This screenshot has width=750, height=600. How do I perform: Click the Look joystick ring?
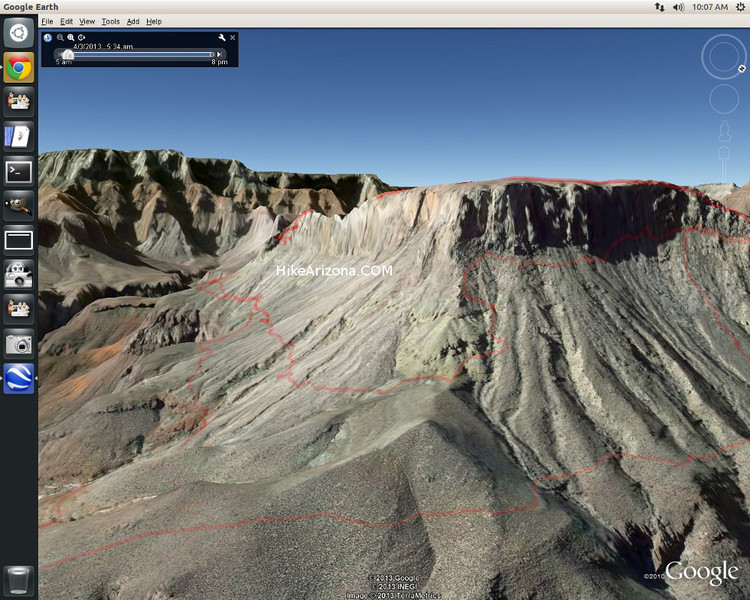coord(724,56)
